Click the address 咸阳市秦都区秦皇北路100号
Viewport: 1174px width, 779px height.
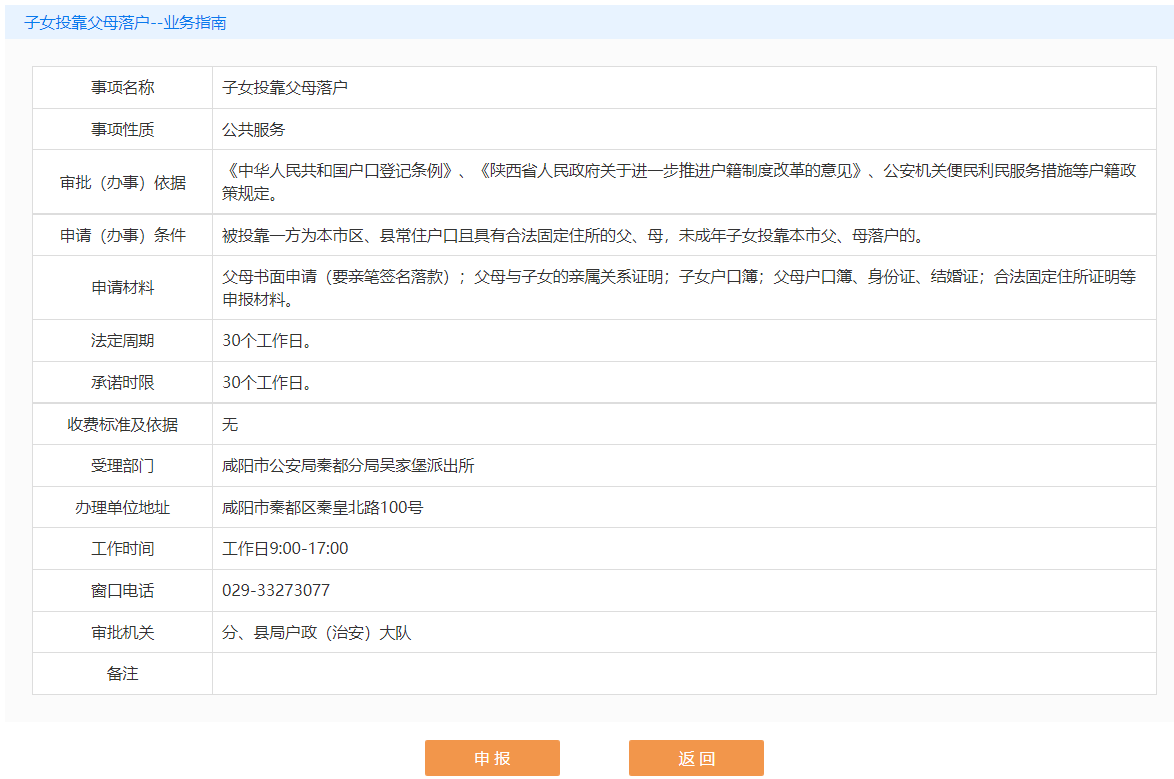pos(323,508)
